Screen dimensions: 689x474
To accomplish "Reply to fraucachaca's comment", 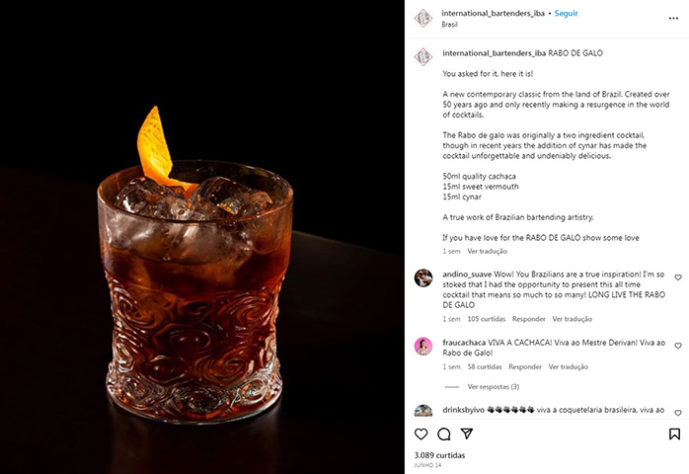I will 525,366.
